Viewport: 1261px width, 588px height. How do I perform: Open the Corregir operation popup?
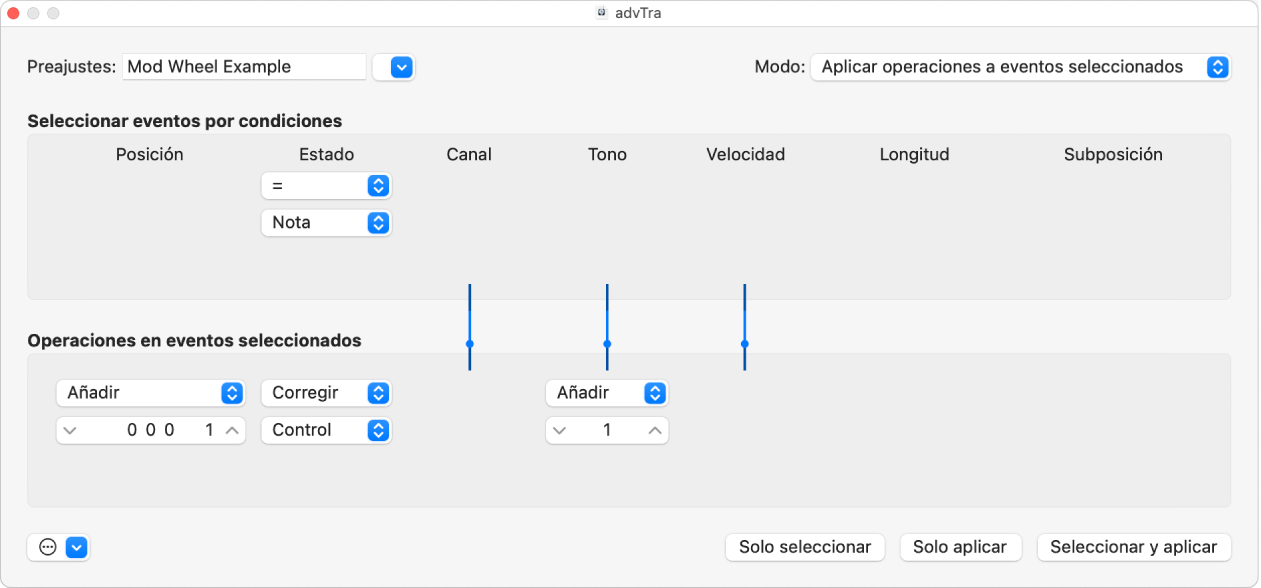pos(326,393)
